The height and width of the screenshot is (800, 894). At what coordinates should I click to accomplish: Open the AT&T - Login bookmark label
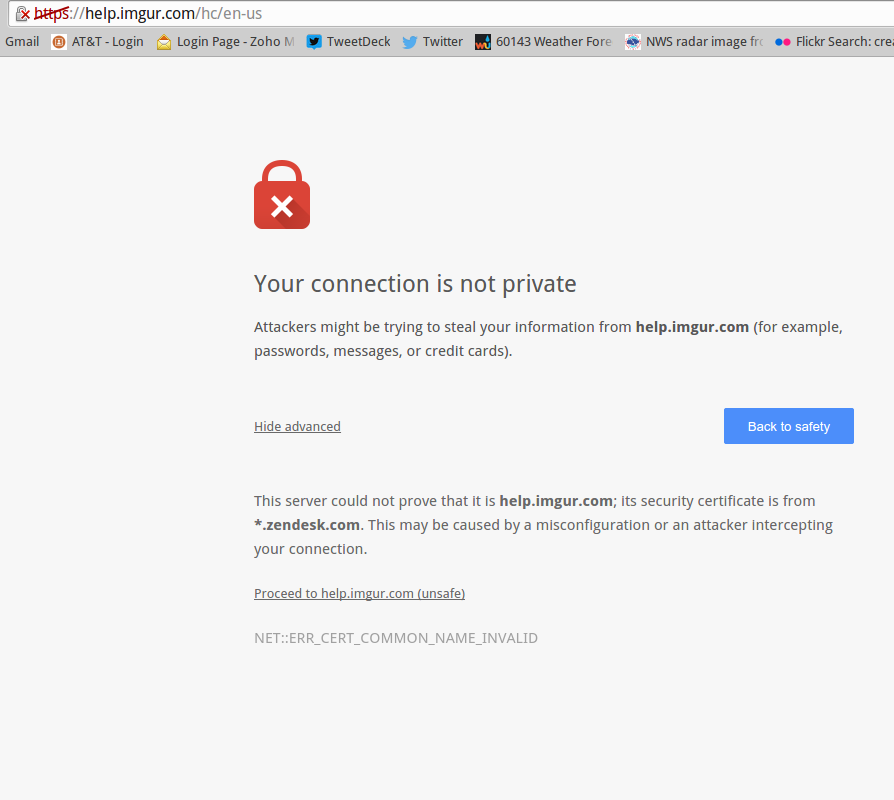107,42
